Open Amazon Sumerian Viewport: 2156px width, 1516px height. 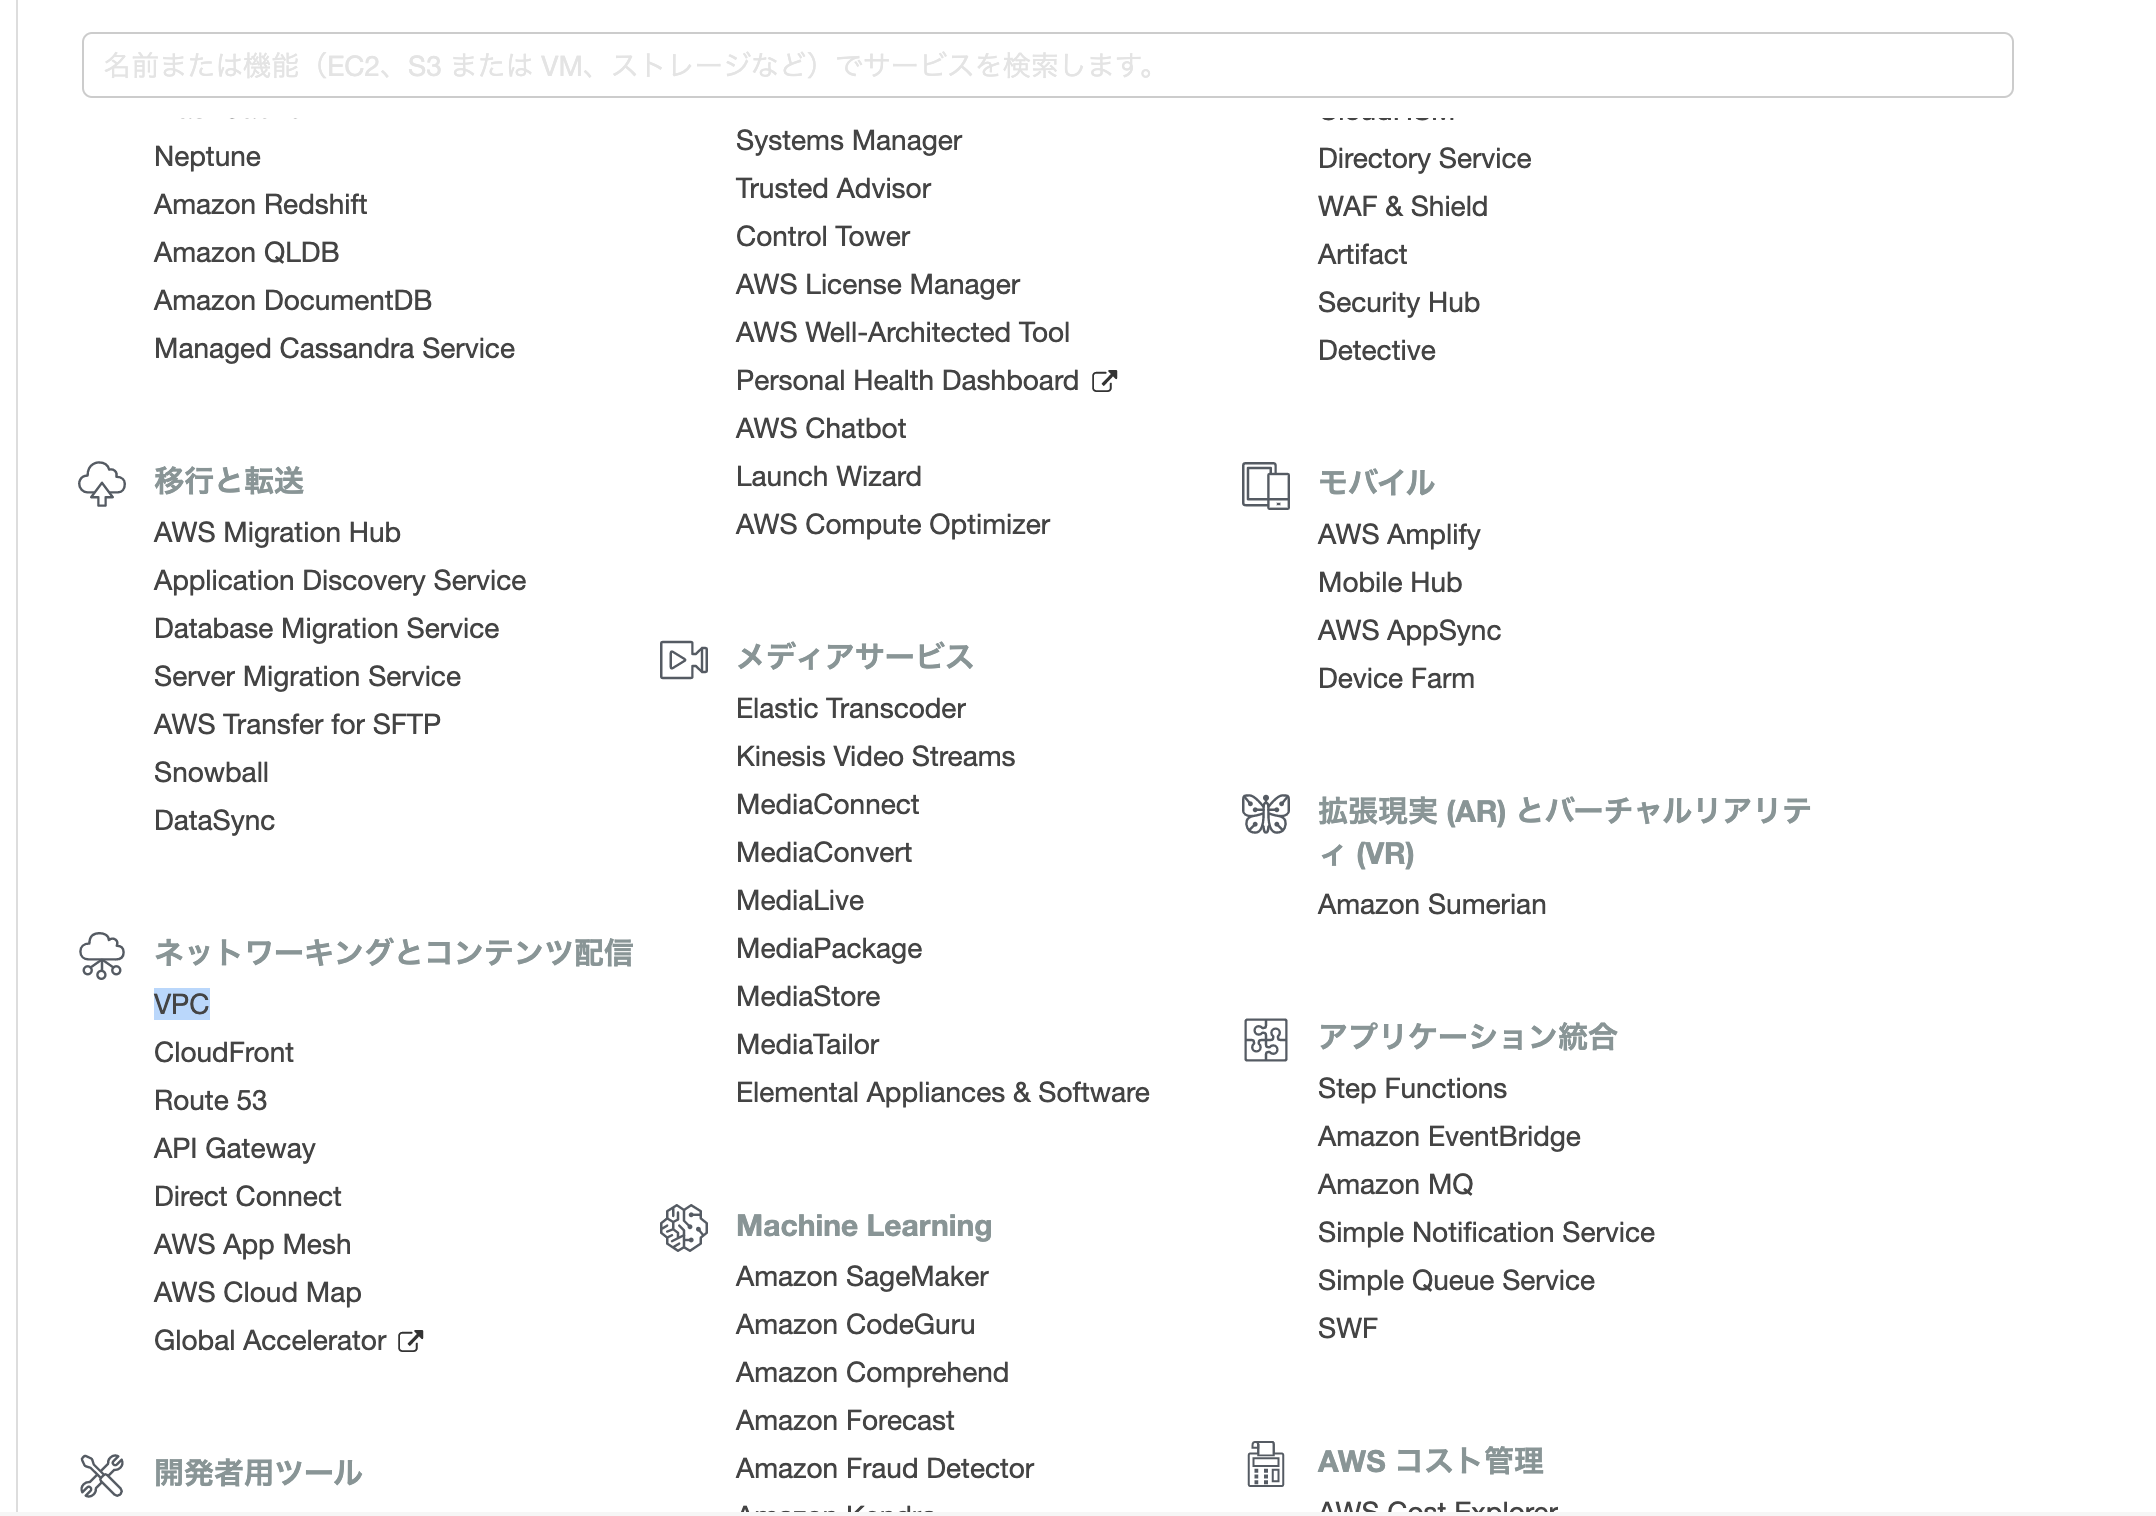[1432, 904]
